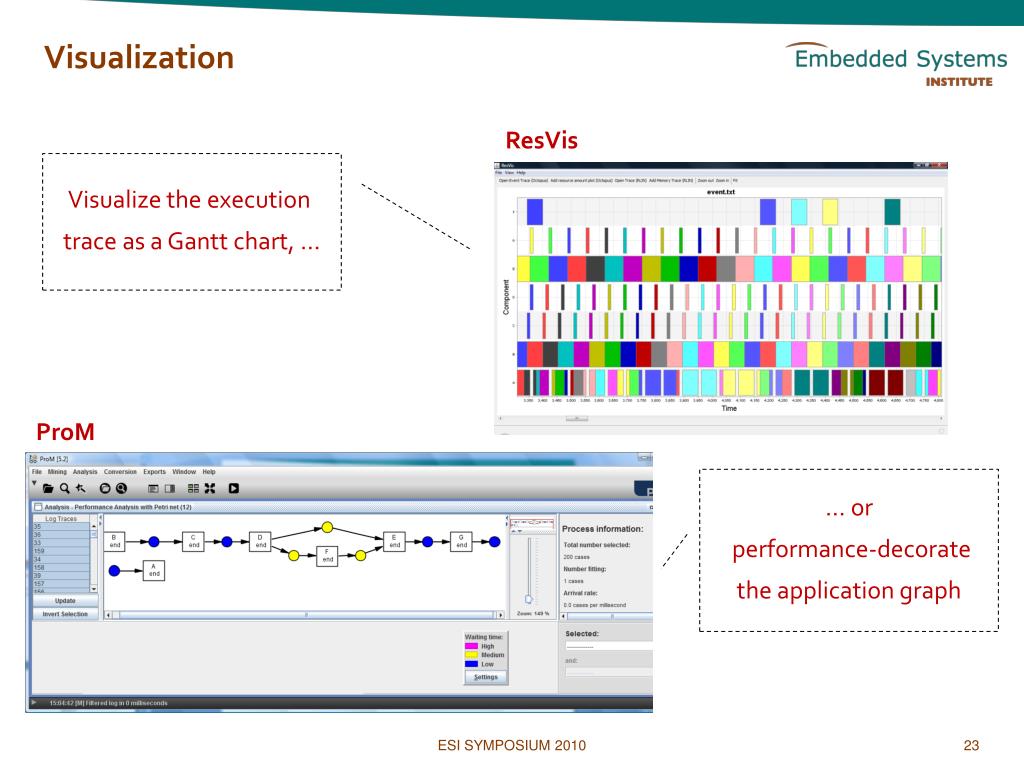Viewport: 1024px width, 768px height.
Task: Click the first round icon in ProM toolbar
Action: (x=104, y=488)
